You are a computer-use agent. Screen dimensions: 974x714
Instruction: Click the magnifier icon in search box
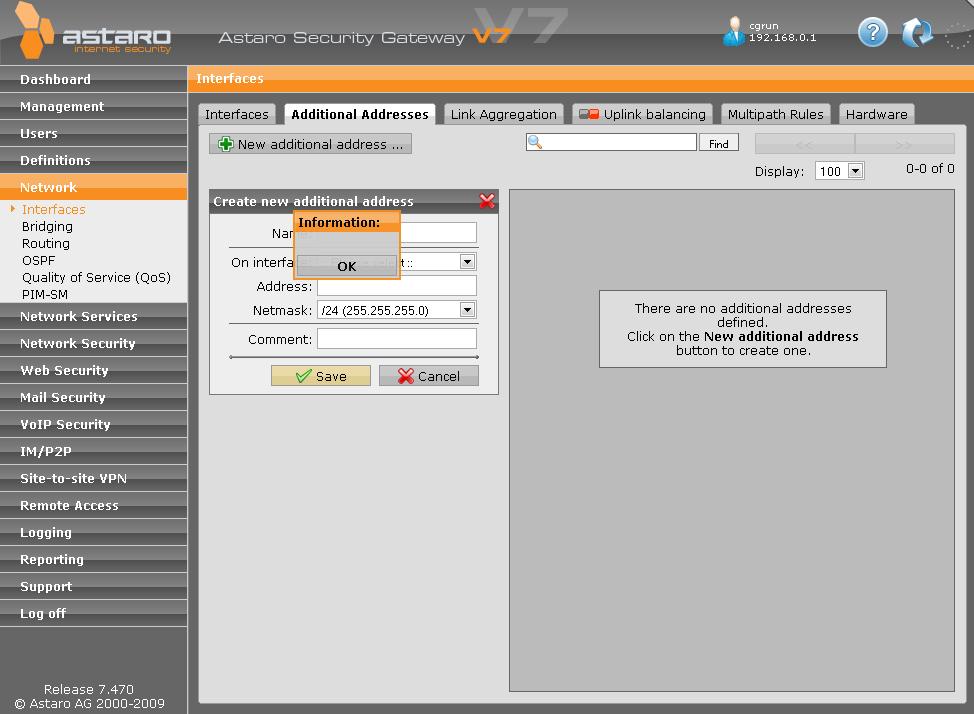click(x=535, y=142)
